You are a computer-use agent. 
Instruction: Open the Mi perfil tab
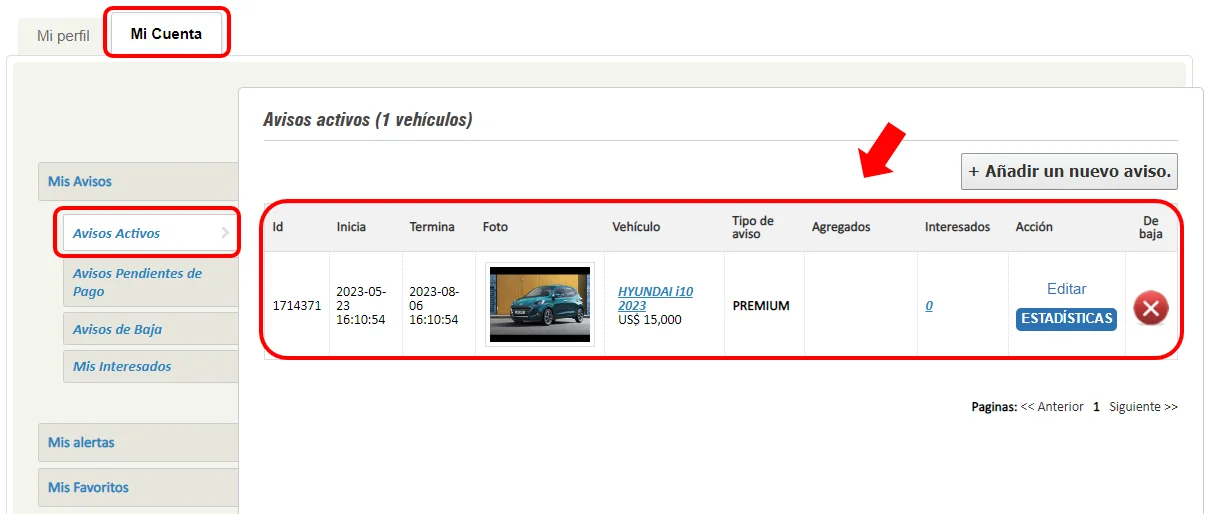(63, 35)
